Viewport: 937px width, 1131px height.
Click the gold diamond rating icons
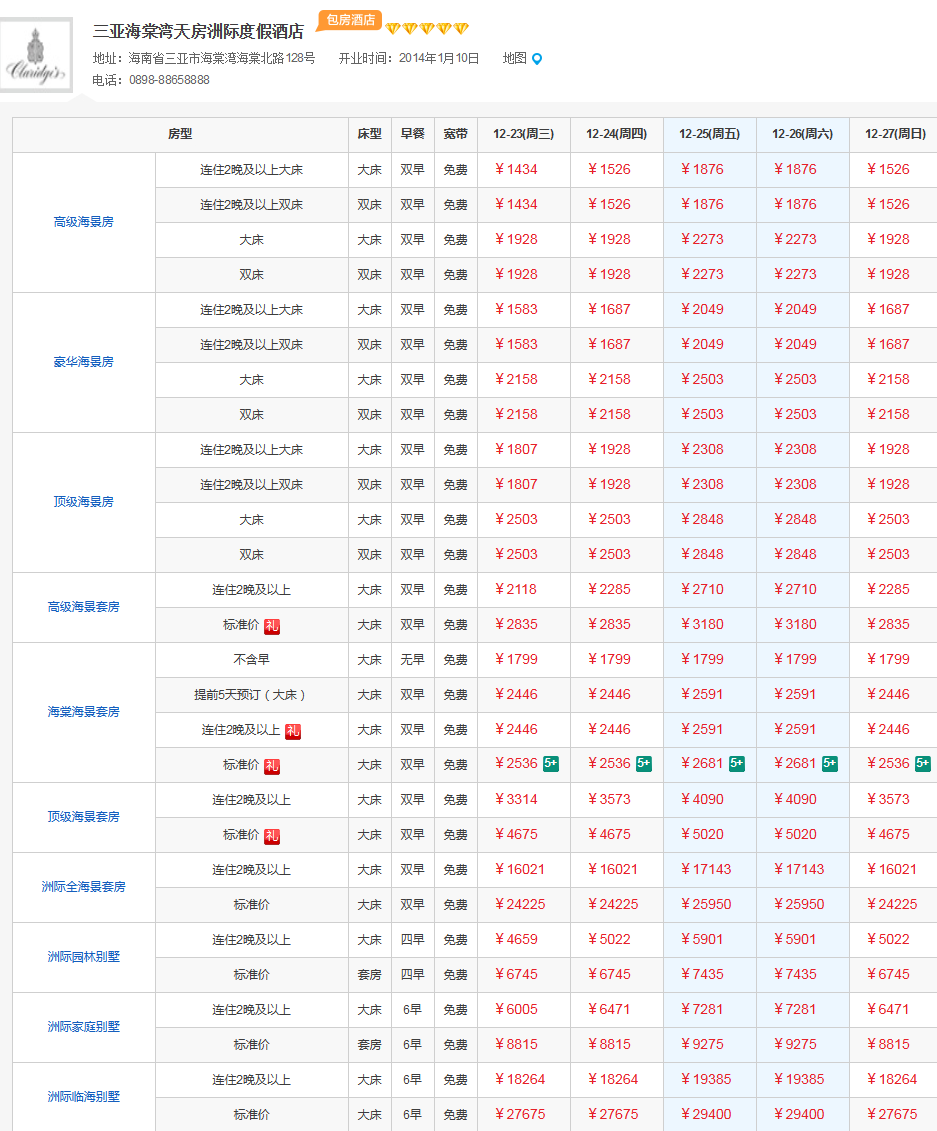pyautogui.click(x=427, y=29)
